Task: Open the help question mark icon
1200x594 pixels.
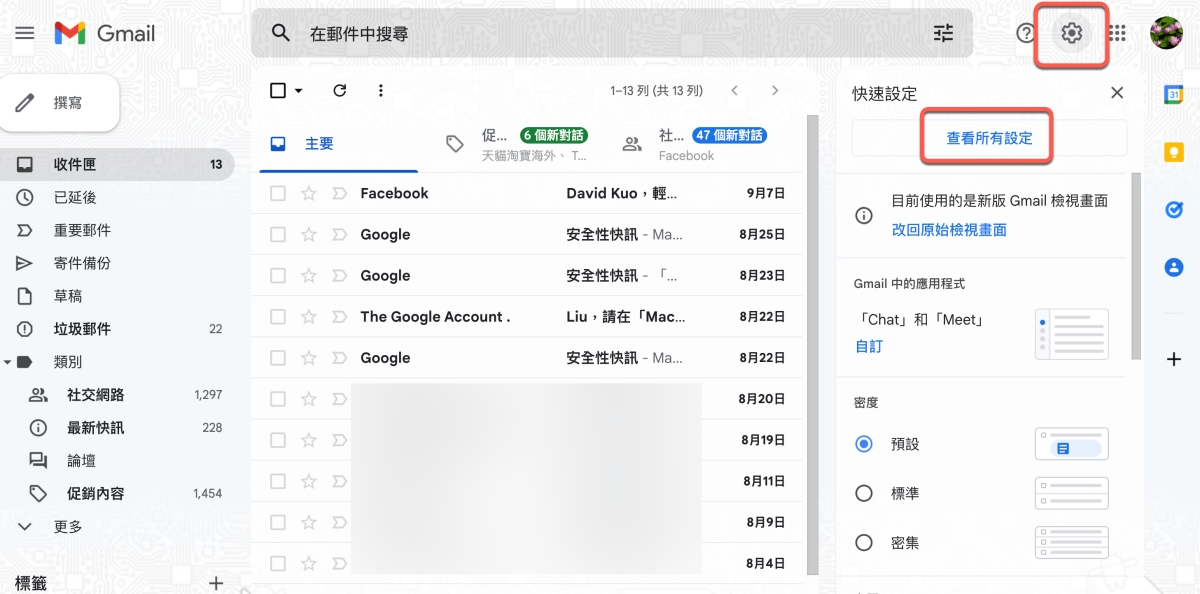Action: pyautogui.click(x=1025, y=33)
